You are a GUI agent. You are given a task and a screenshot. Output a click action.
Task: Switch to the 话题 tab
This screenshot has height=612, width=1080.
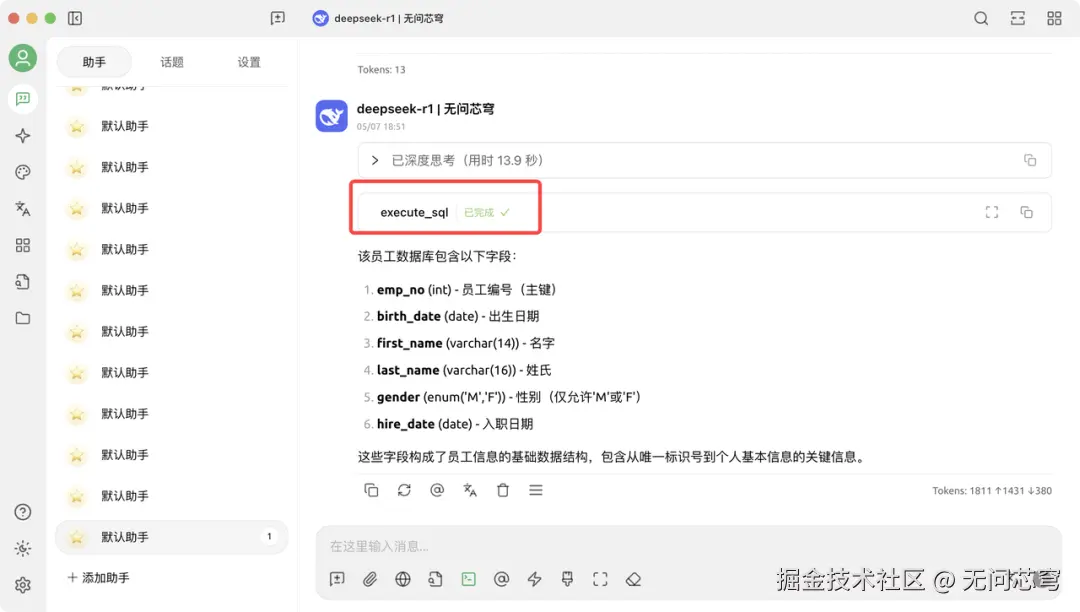(x=171, y=61)
